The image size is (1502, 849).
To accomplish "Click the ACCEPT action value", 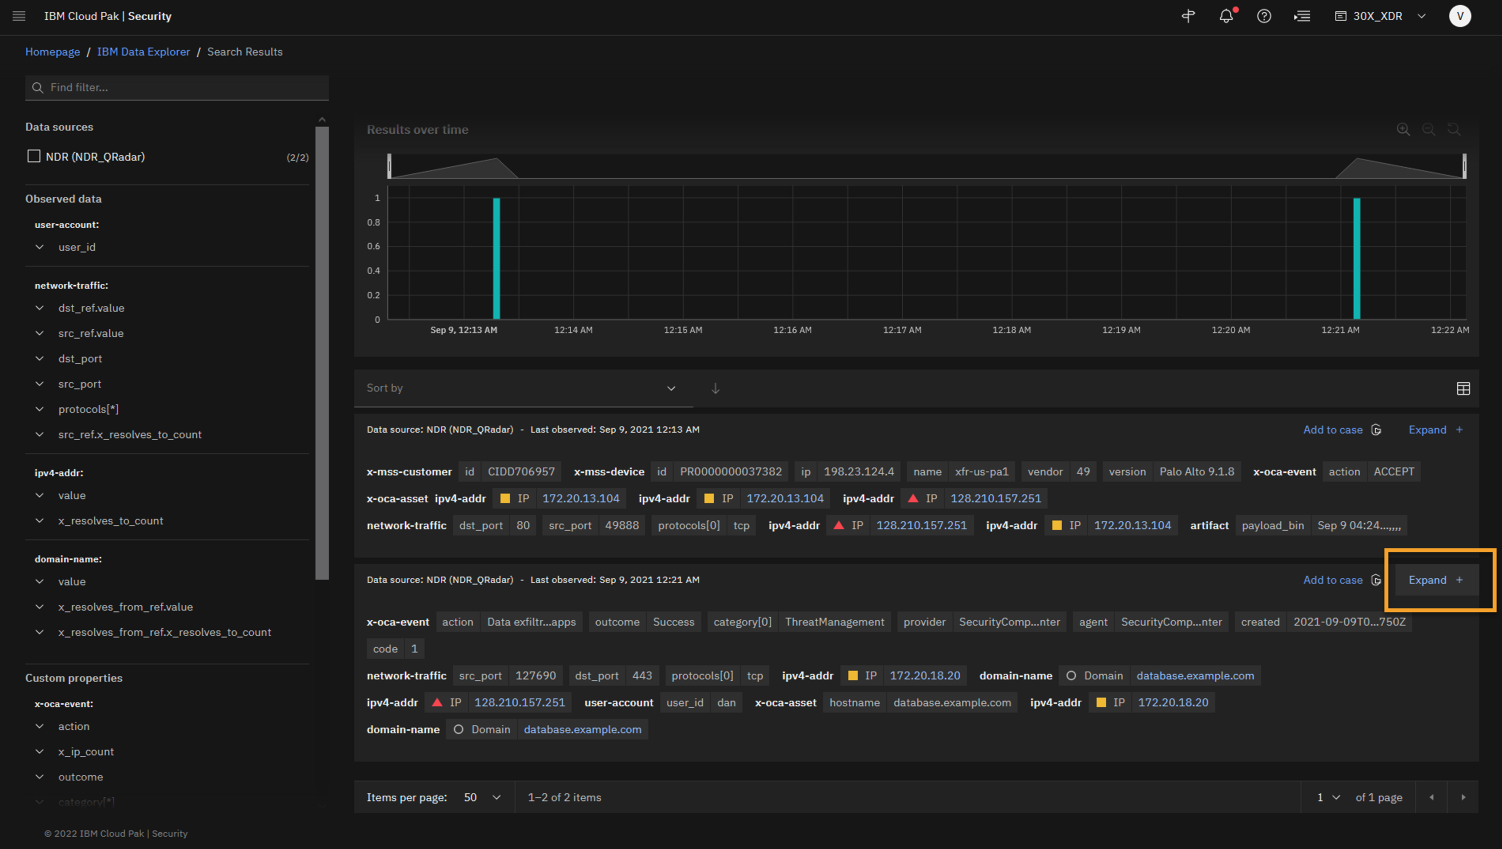I will [x=1394, y=471].
